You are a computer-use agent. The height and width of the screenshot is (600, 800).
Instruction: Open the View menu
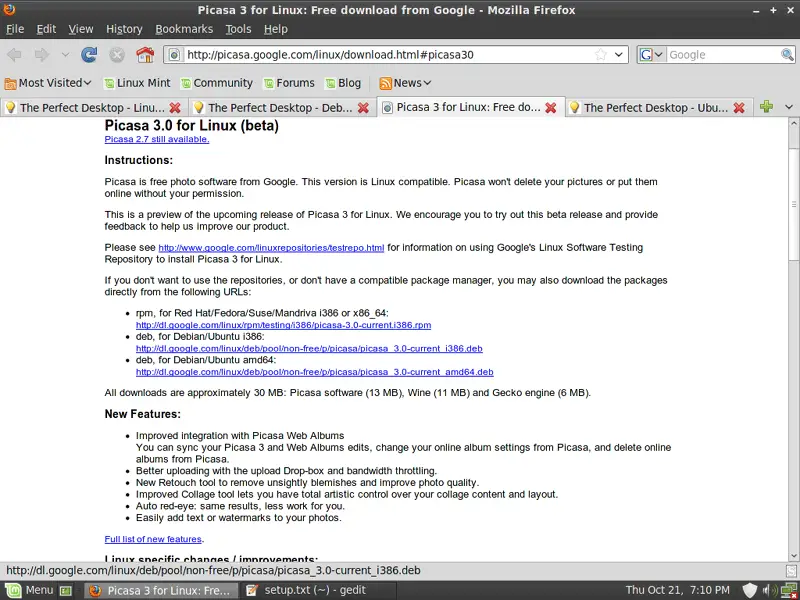click(x=81, y=29)
